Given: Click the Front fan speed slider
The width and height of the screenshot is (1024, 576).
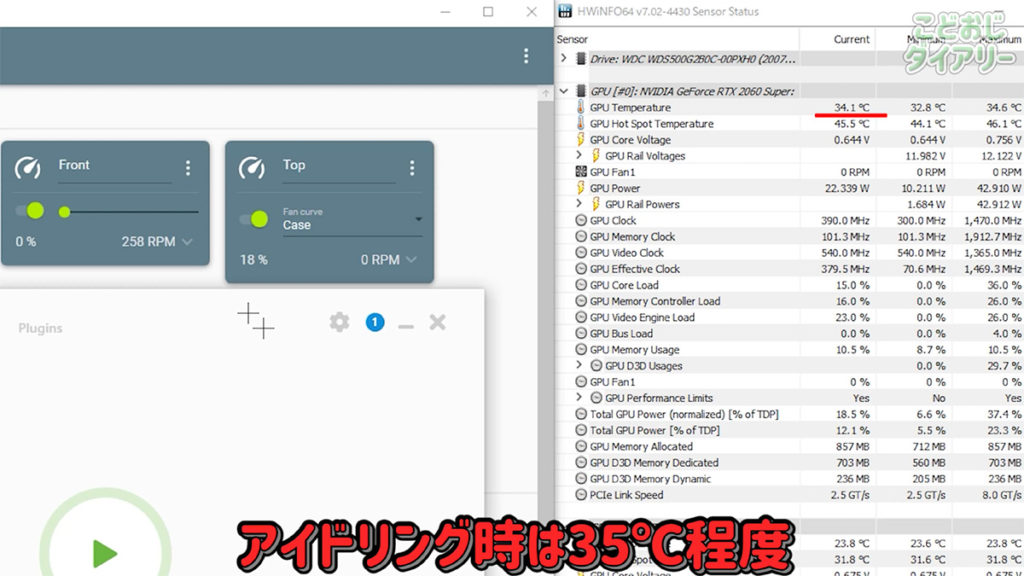Looking at the screenshot, I should (x=130, y=212).
